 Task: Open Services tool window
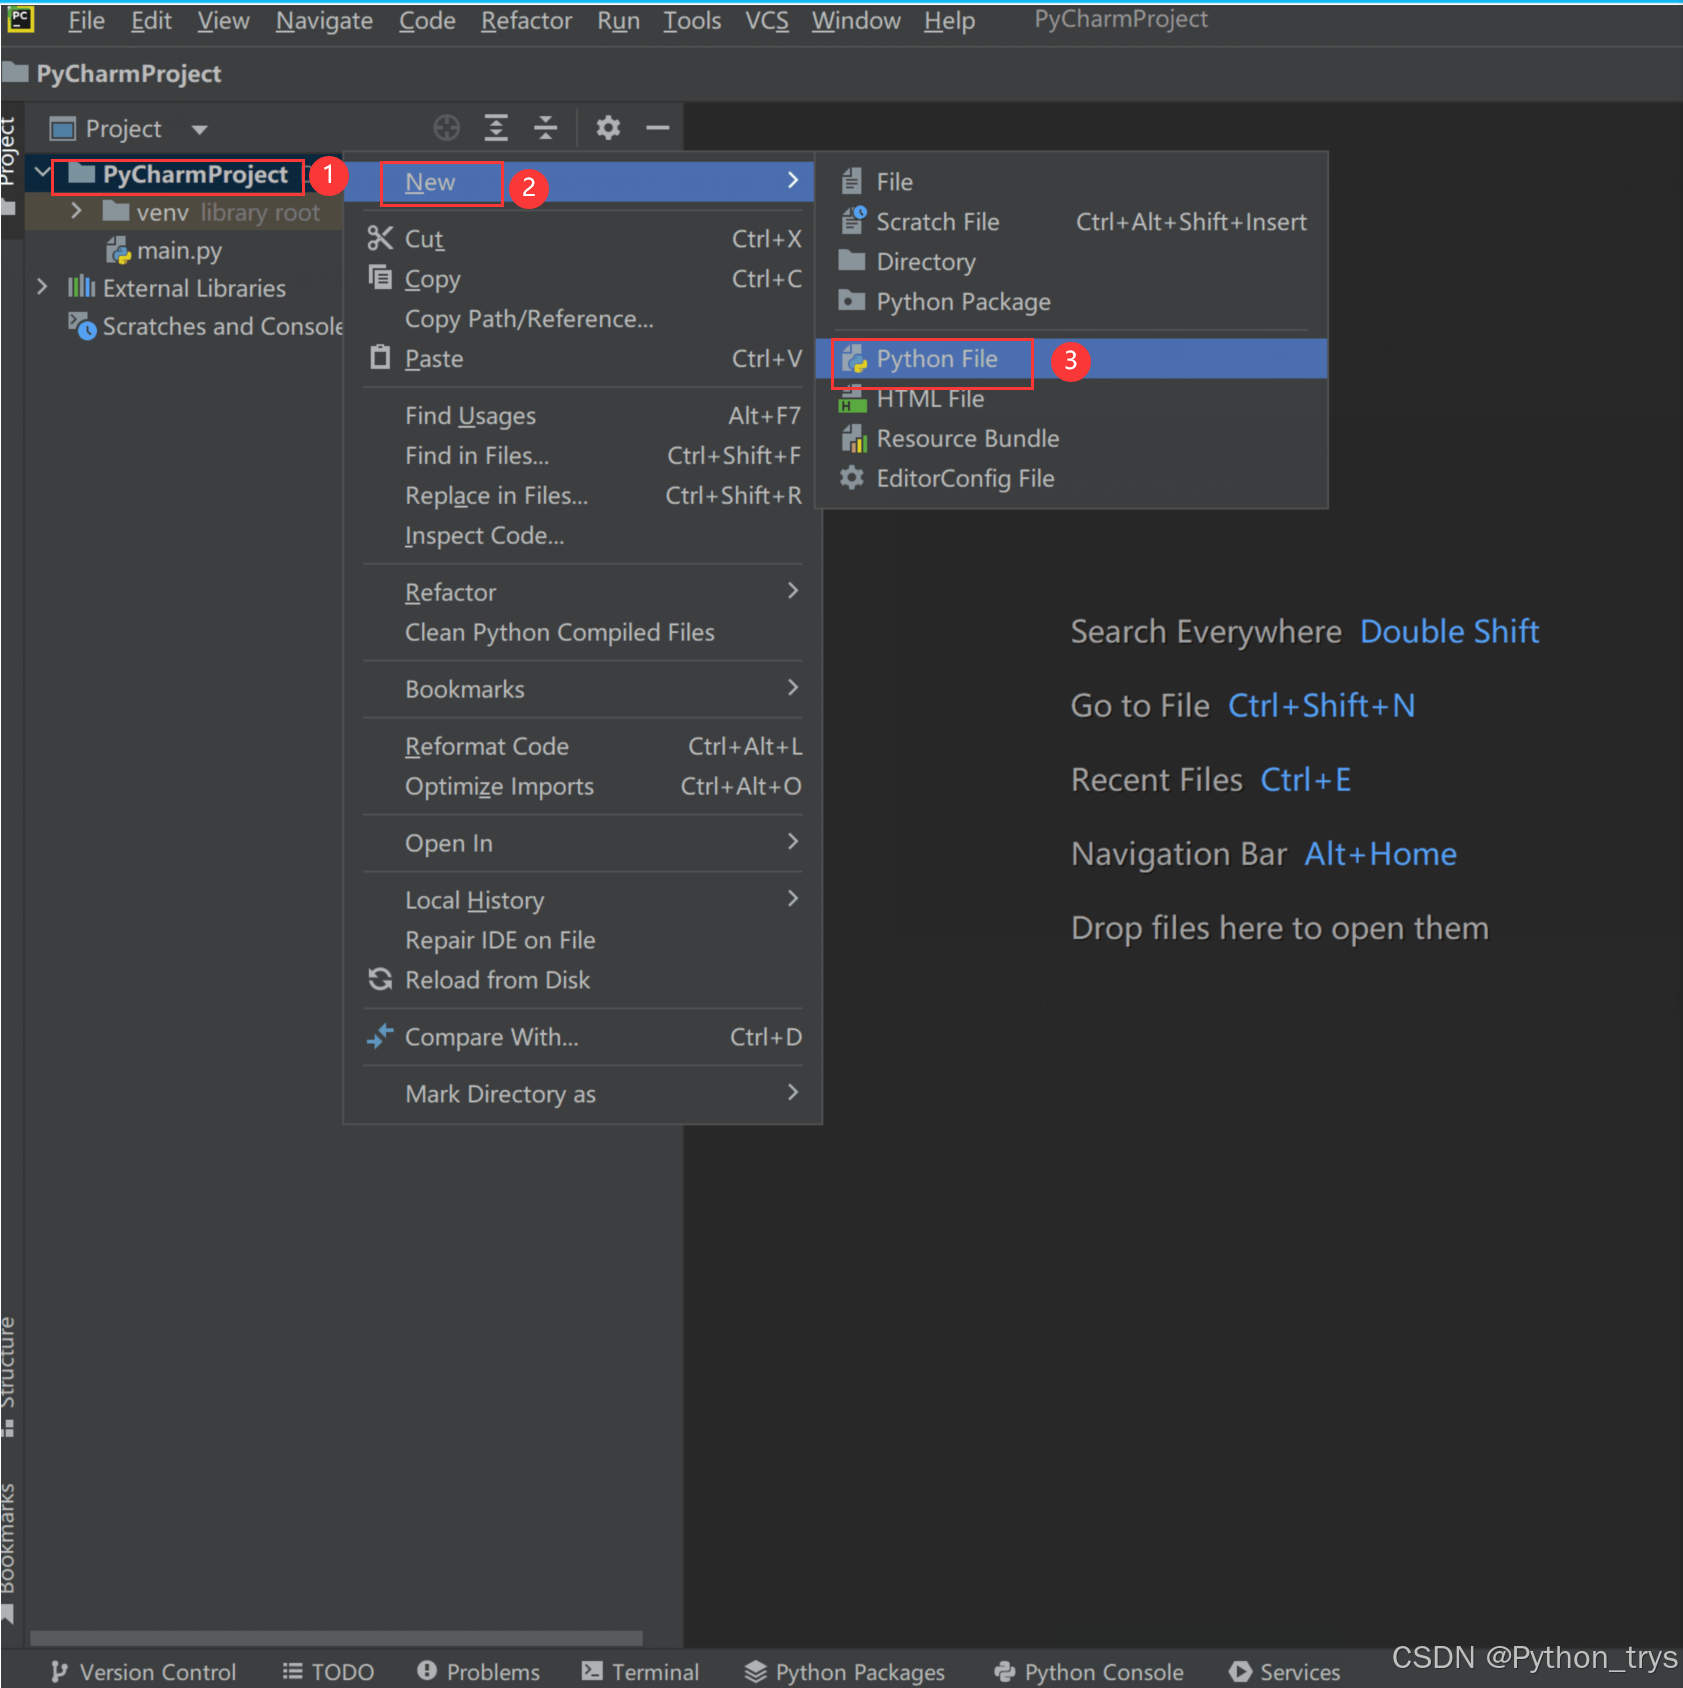point(1285,1671)
